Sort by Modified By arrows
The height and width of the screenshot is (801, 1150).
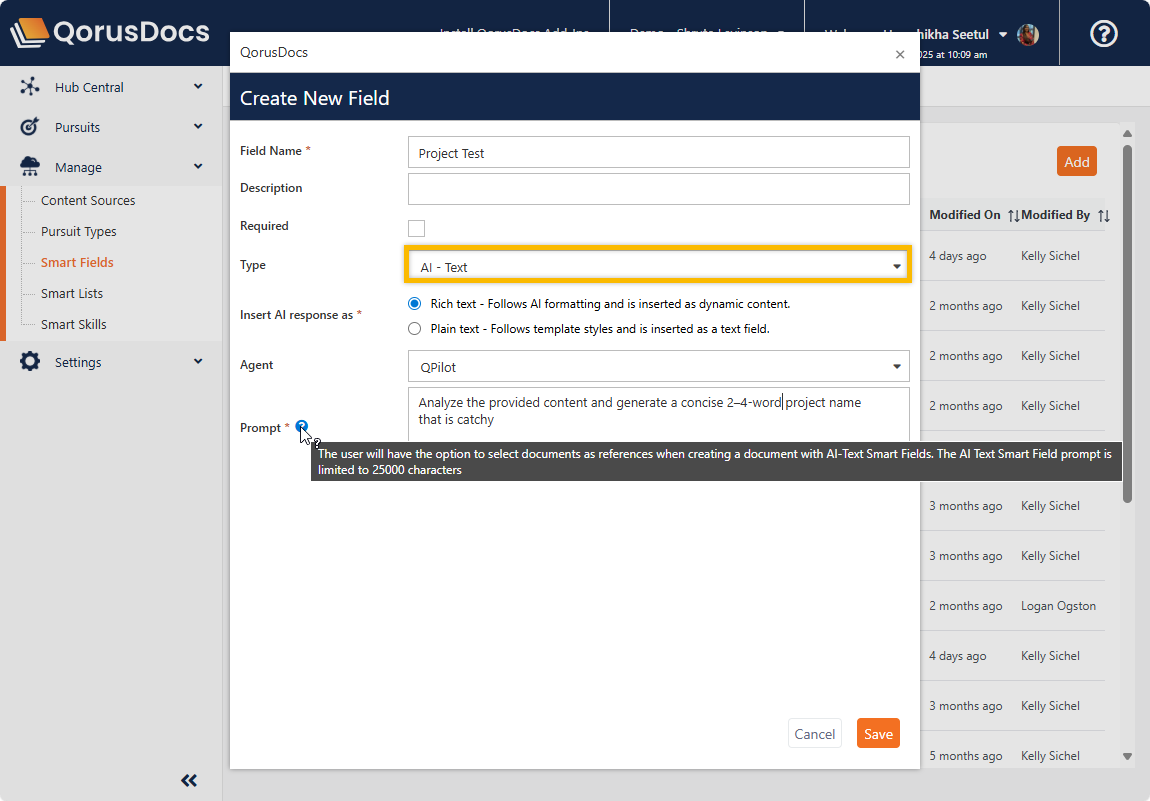tap(1104, 215)
